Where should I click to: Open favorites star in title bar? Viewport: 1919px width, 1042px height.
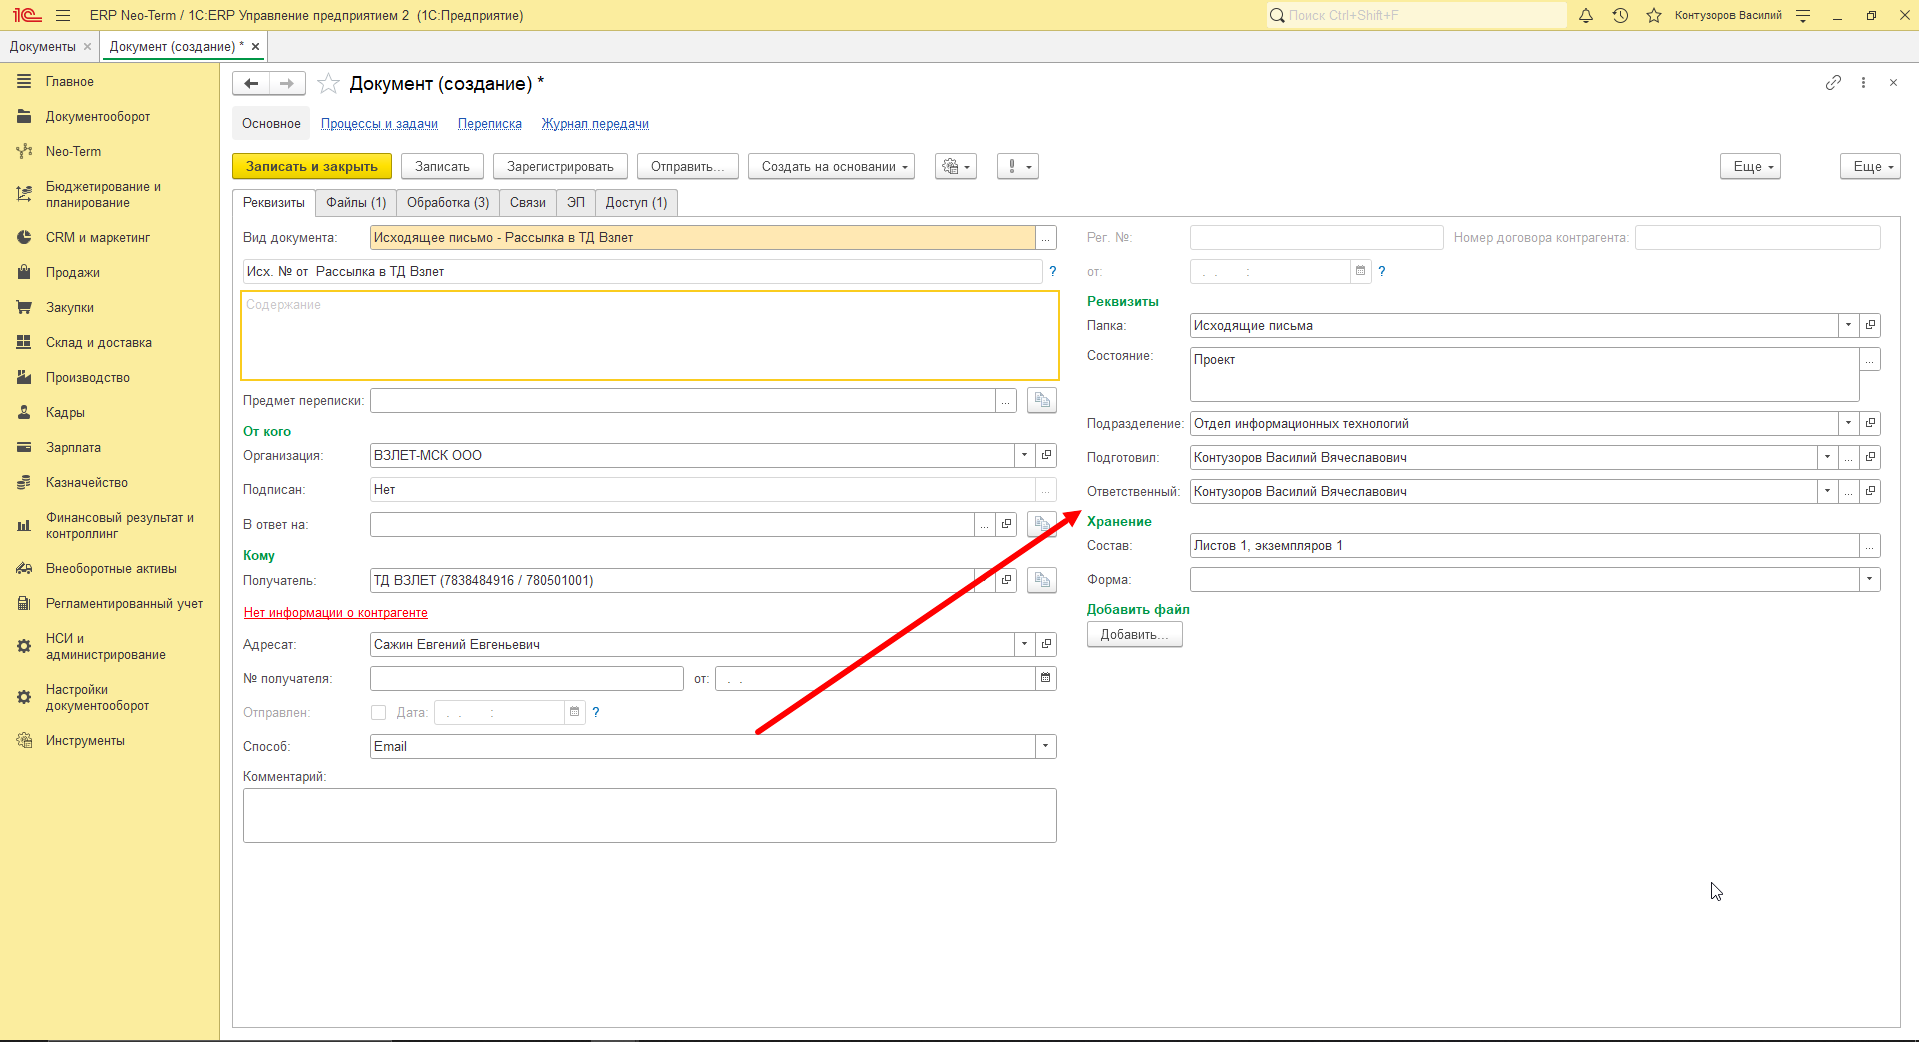pyautogui.click(x=1654, y=15)
